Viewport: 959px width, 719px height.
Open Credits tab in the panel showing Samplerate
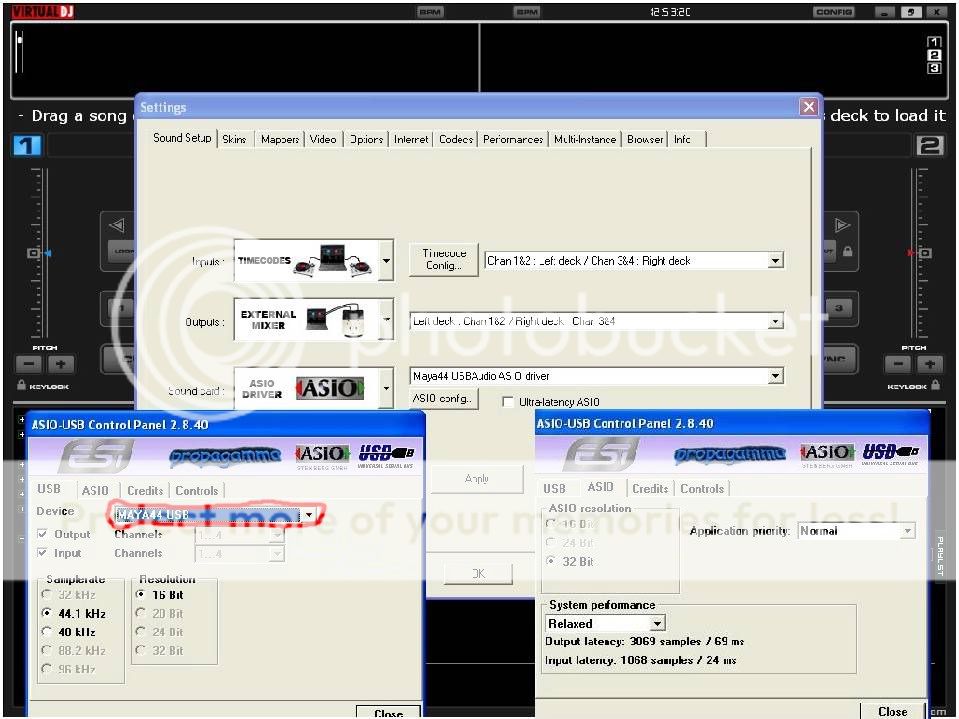click(145, 490)
